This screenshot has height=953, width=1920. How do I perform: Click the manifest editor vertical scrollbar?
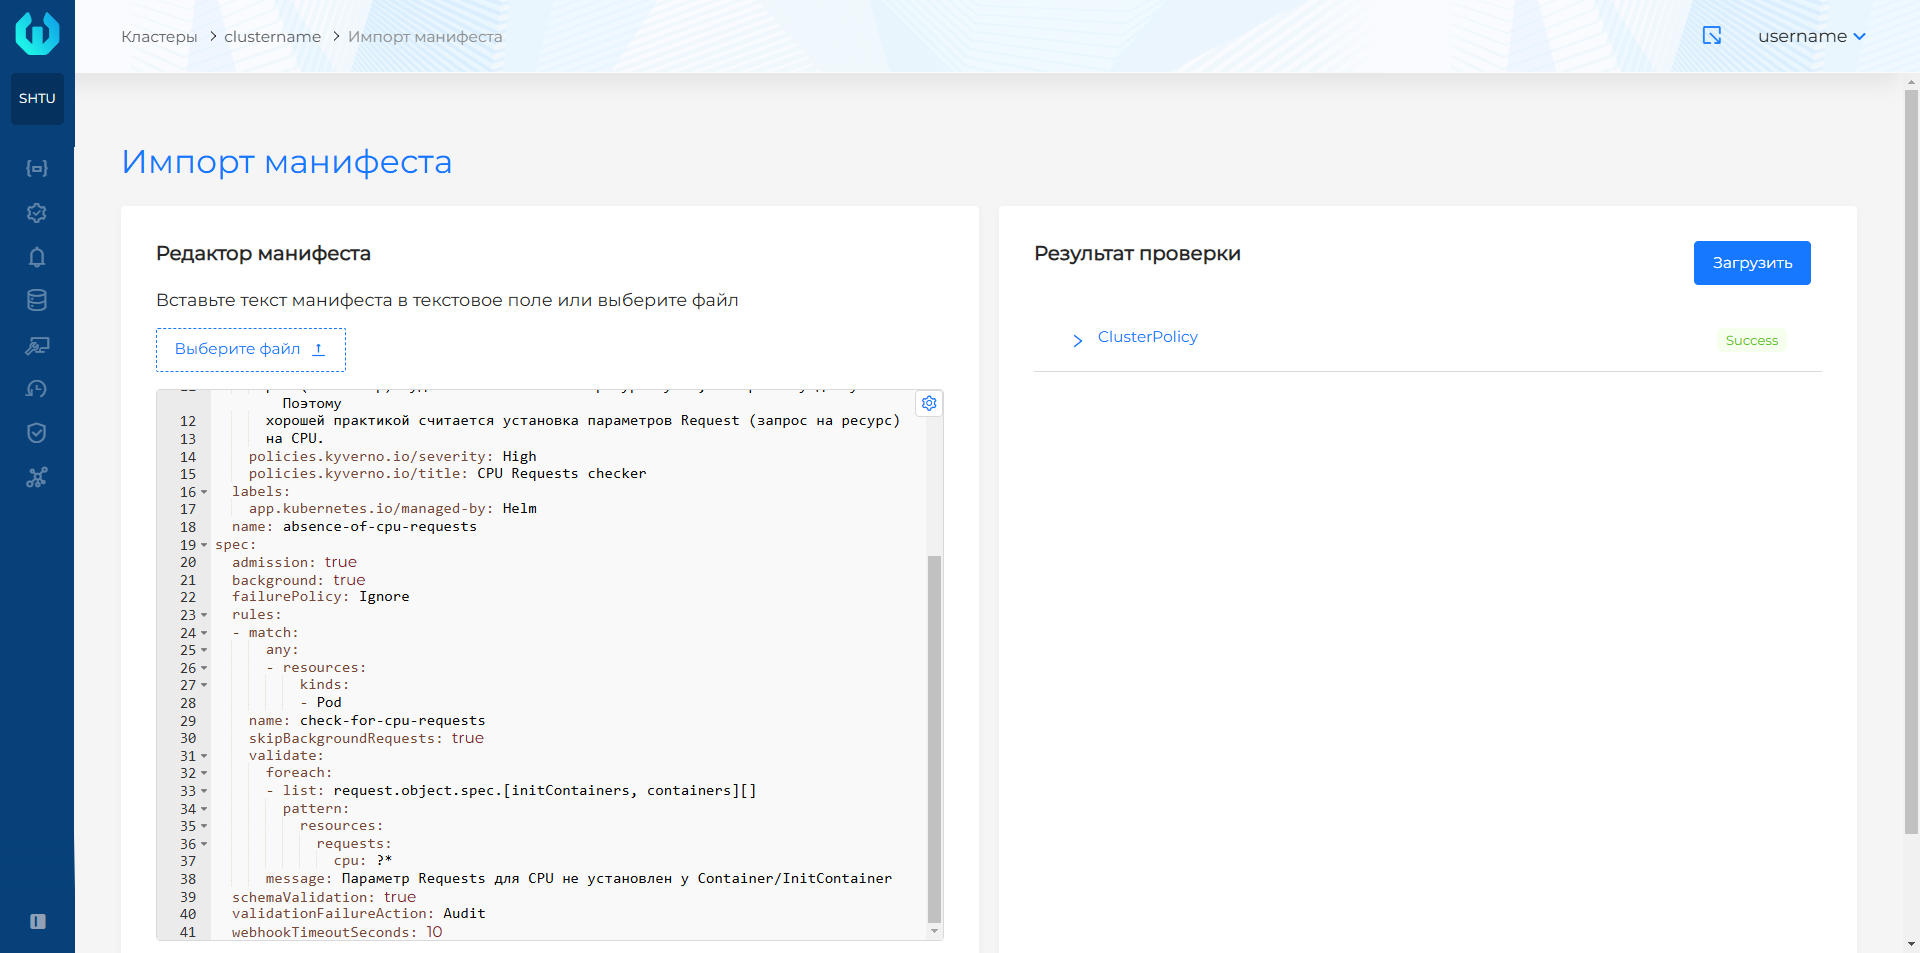pos(934,738)
